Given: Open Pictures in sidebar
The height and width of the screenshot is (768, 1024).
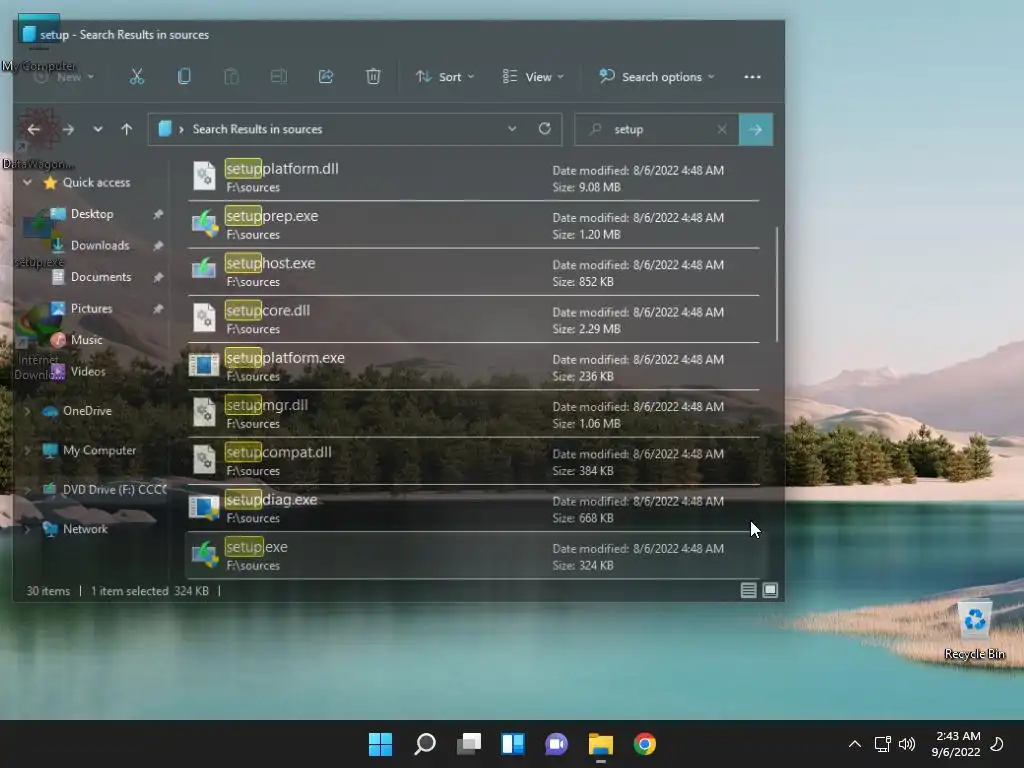Looking at the screenshot, I should click(x=91, y=308).
